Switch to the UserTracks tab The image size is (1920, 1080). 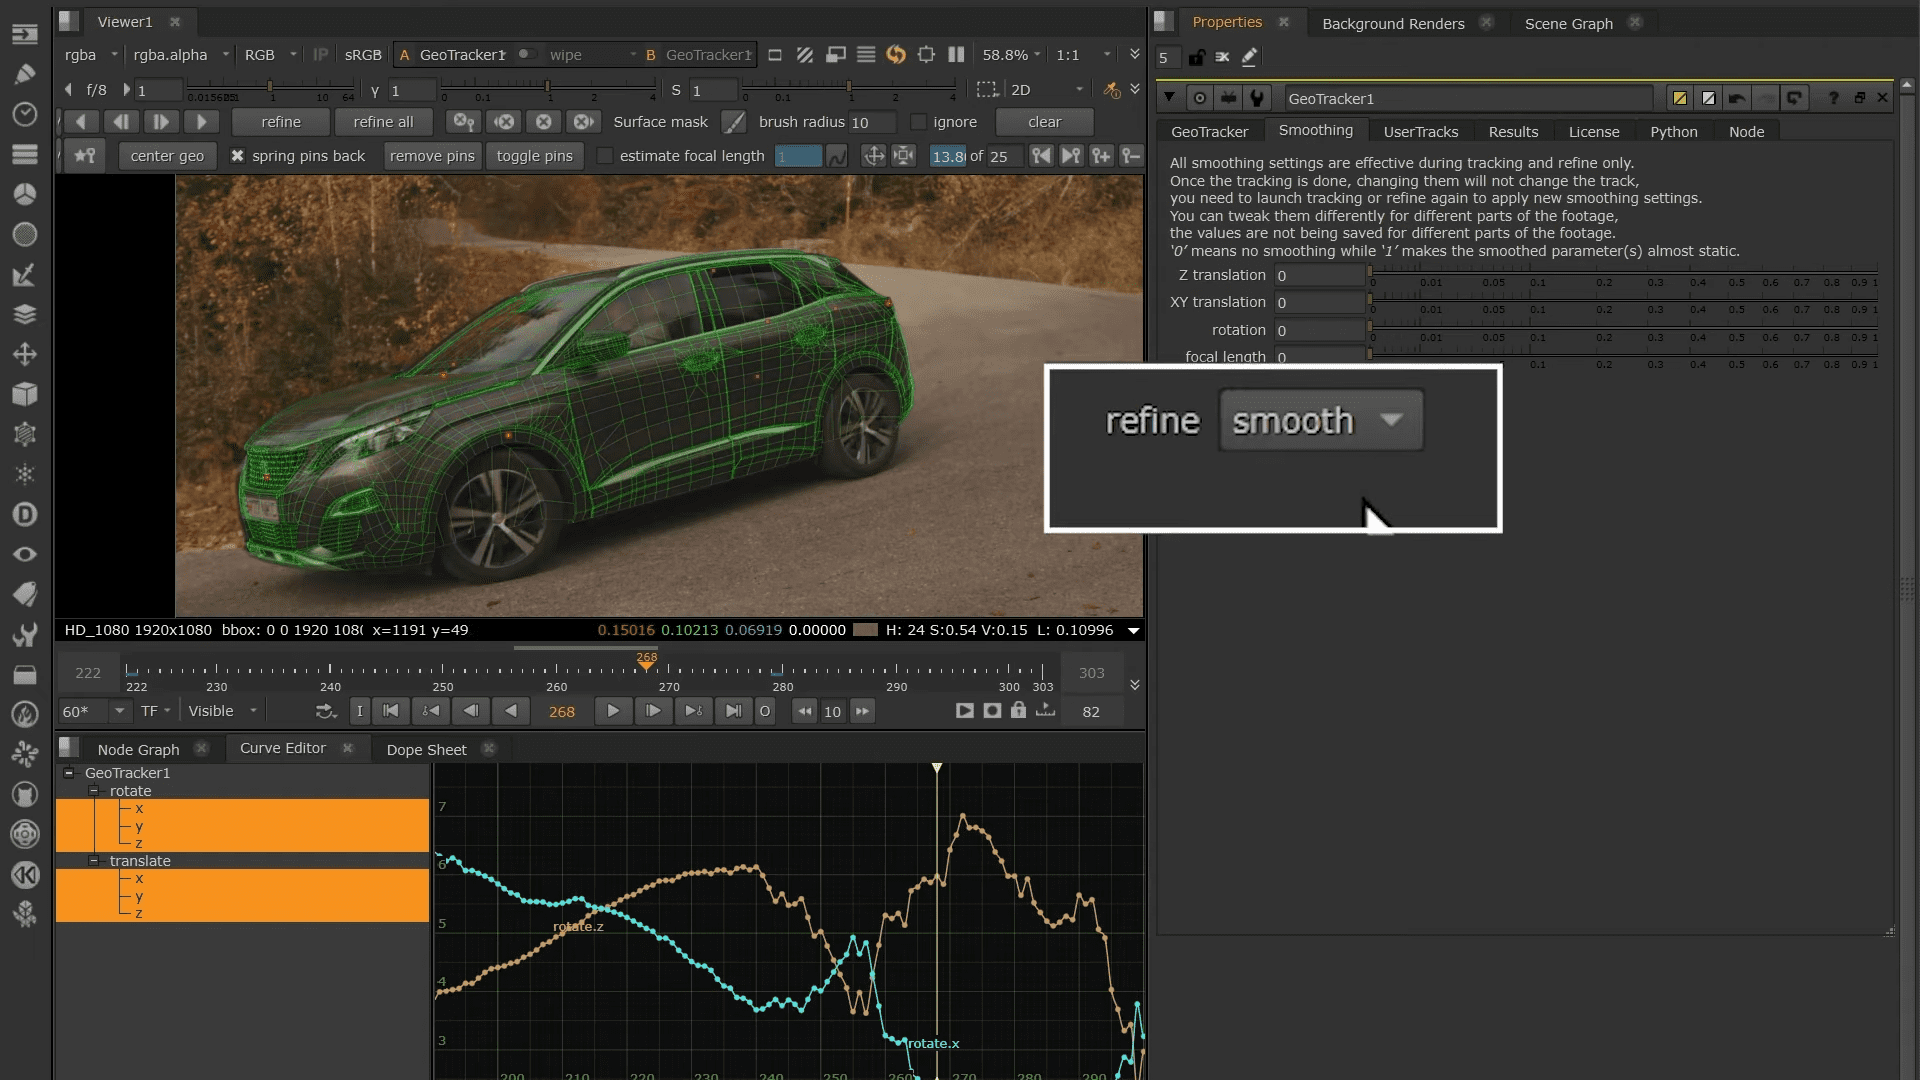(x=1420, y=132)
